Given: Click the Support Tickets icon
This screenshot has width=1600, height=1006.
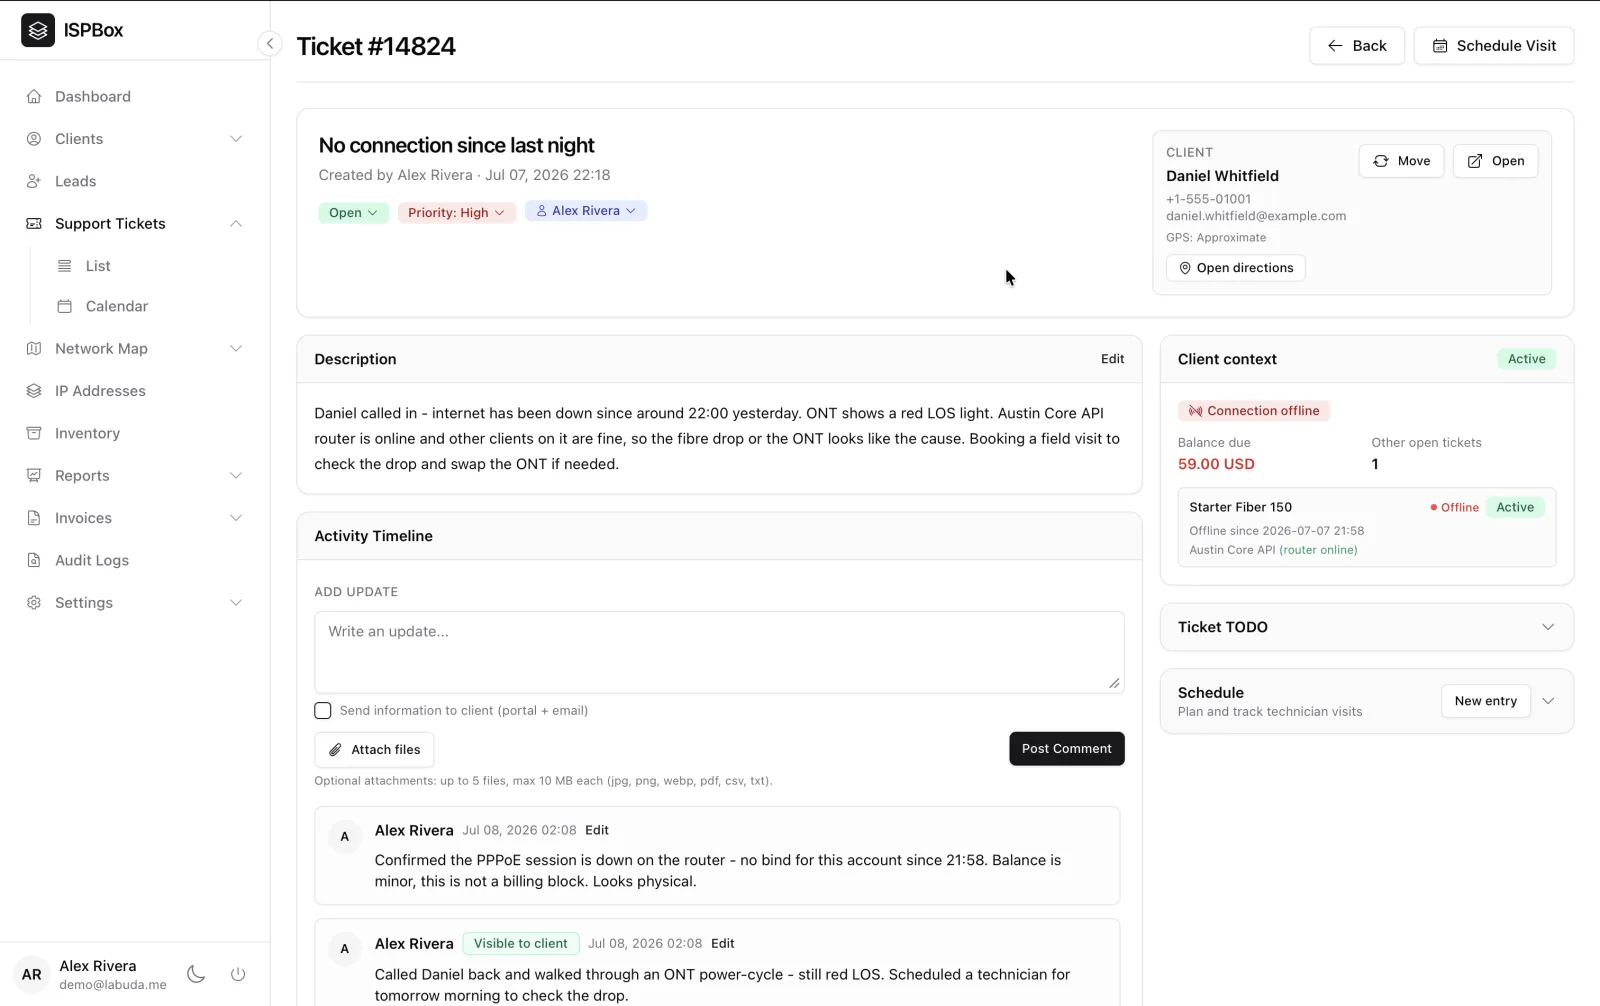Looking at the screenshot, I should pyautogui.click(x=34, y=224).
